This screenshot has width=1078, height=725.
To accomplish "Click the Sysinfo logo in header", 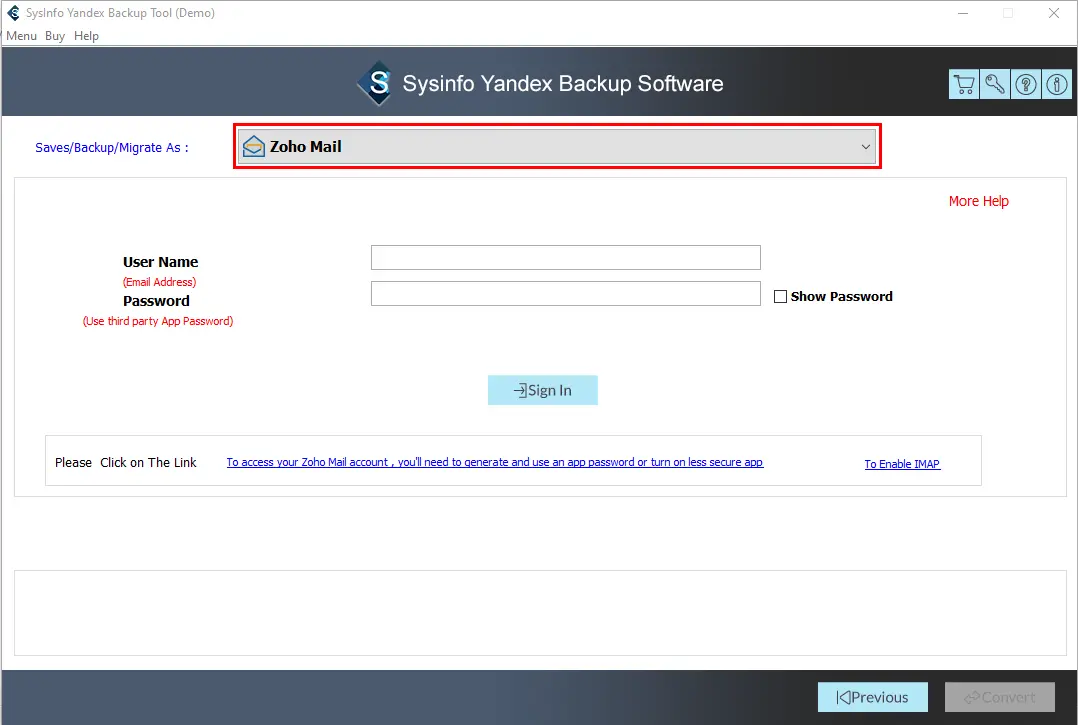I will pos(377,84).
